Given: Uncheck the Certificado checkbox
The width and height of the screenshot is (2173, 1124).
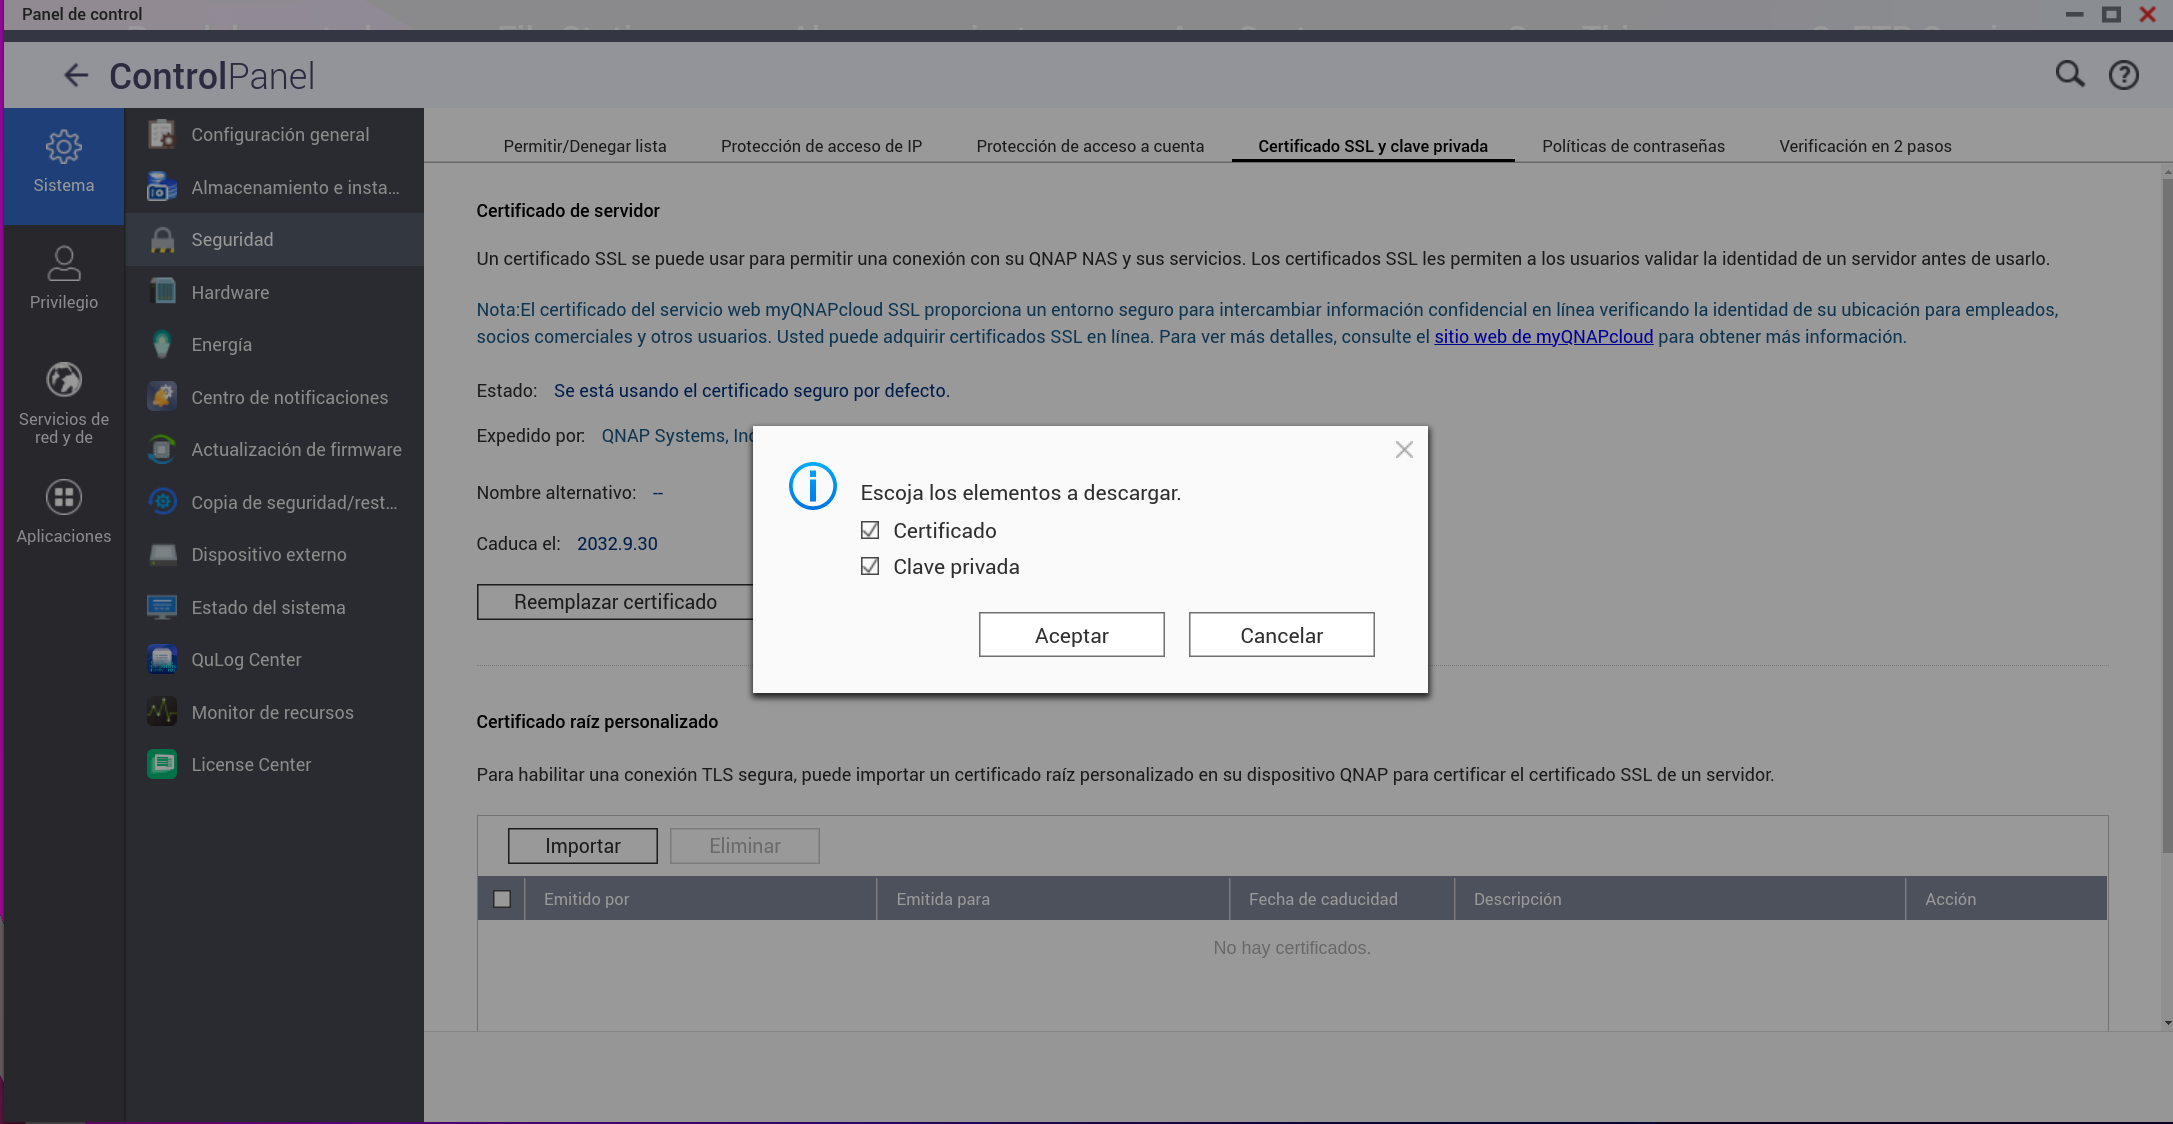Looking at the screenshot, I should pos(870,530).
